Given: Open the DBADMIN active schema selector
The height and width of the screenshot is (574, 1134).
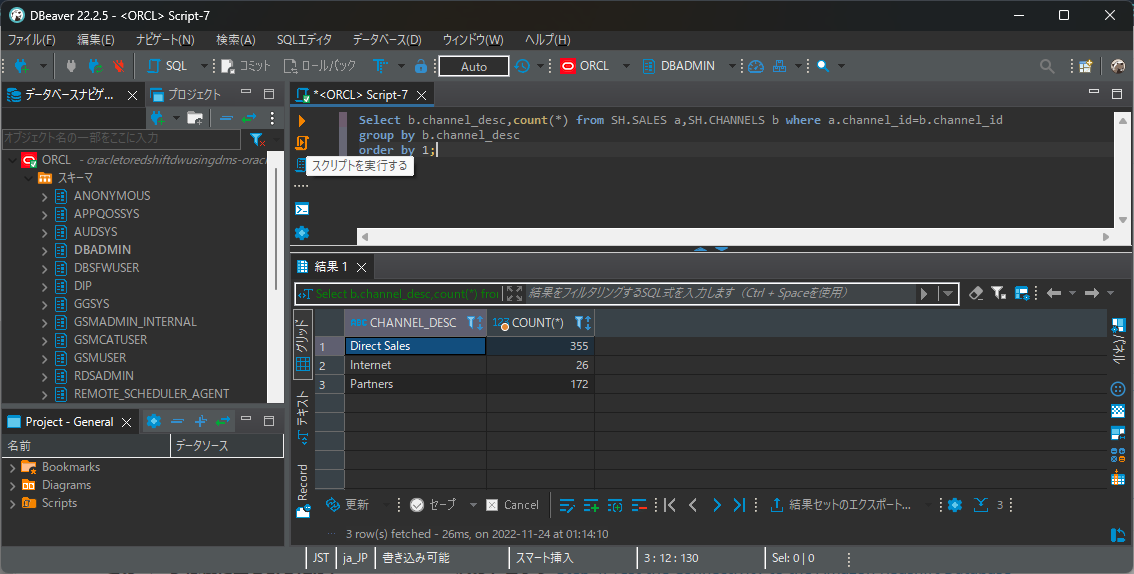Looking at the screenshot, I should point(678,66).
